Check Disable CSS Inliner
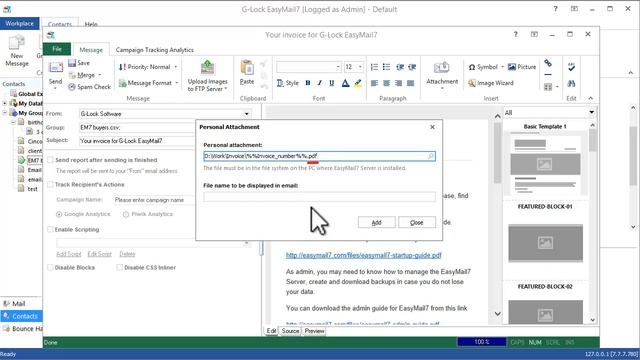This screenshot has width=640, height=360. click(x=119, y=267)
